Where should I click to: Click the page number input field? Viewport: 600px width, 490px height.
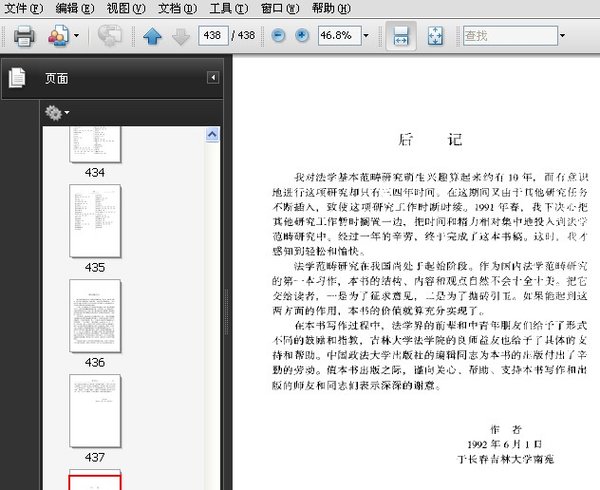[x=212, y=37]
